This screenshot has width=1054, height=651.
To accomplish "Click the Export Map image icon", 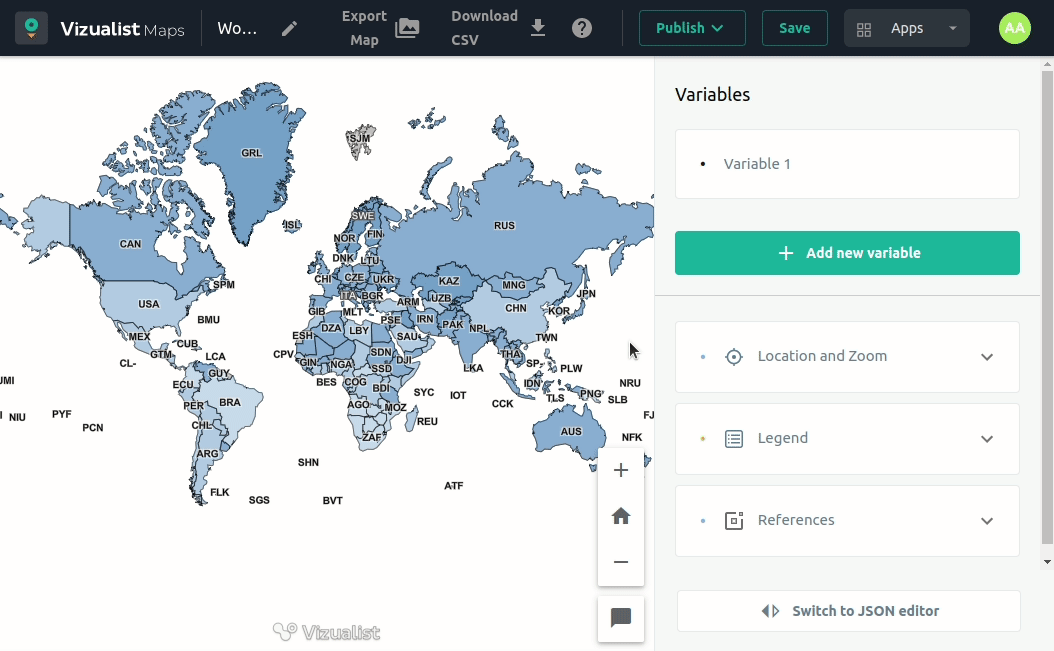I will tap(407, 28).
